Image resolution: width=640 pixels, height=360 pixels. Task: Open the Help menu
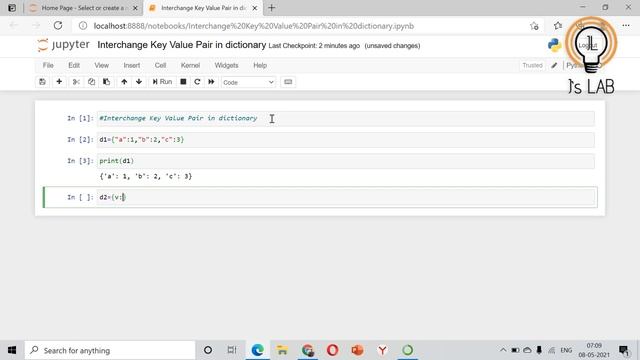[x=260, y=65]
